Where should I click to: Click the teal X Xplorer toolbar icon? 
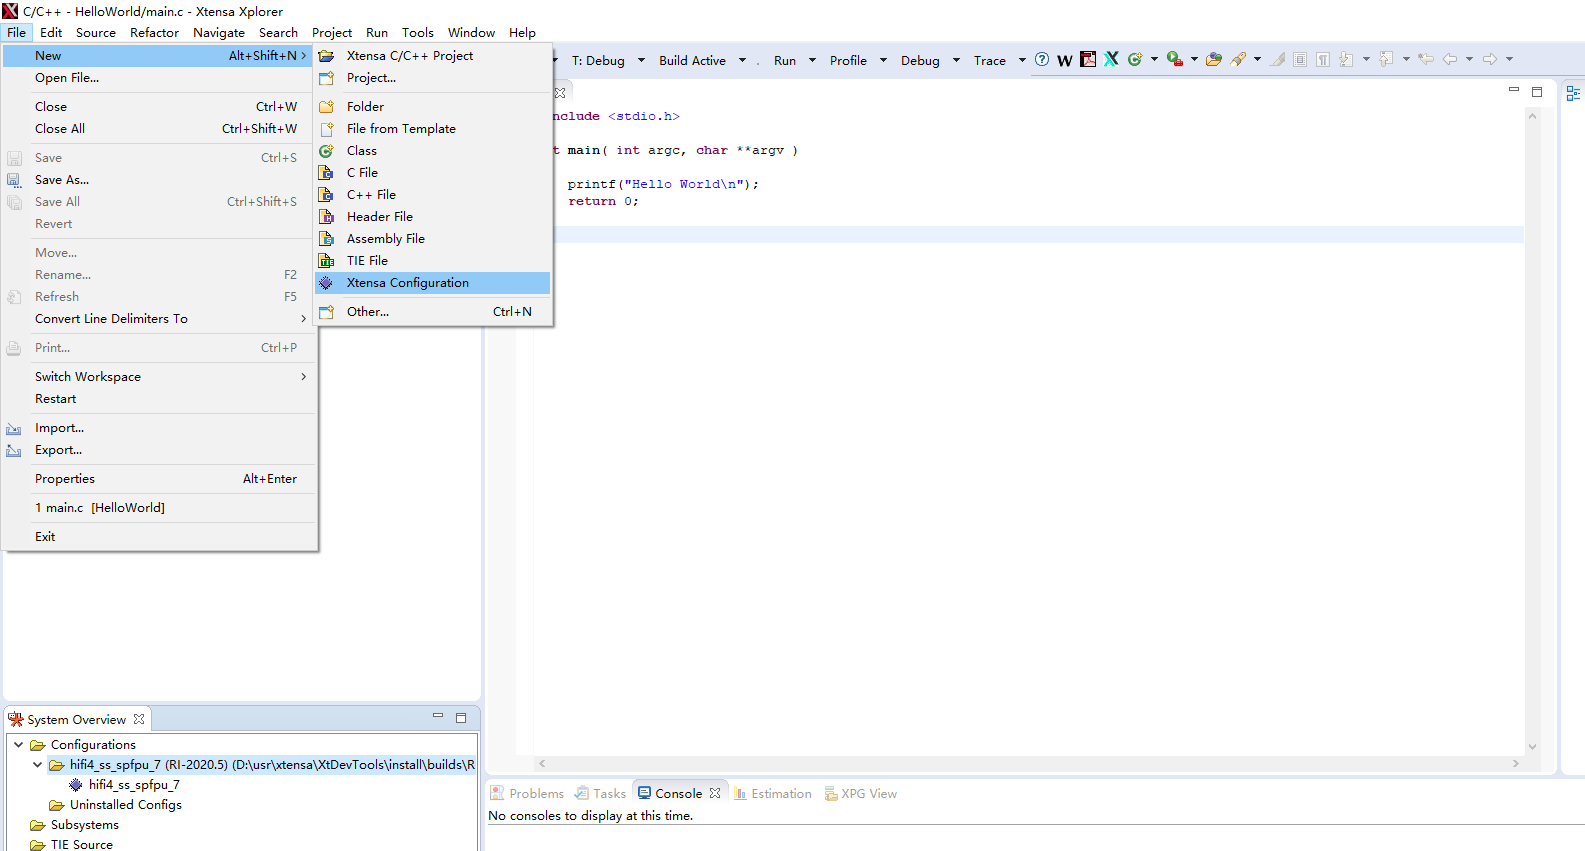click(1111, 60)
